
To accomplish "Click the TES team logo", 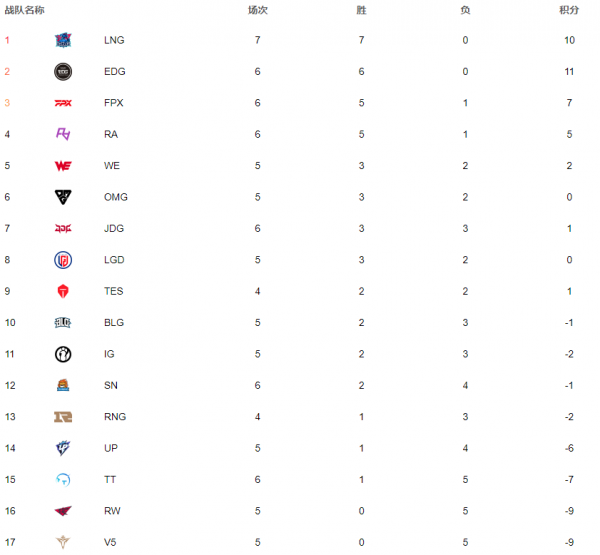I will coord(63,291).
